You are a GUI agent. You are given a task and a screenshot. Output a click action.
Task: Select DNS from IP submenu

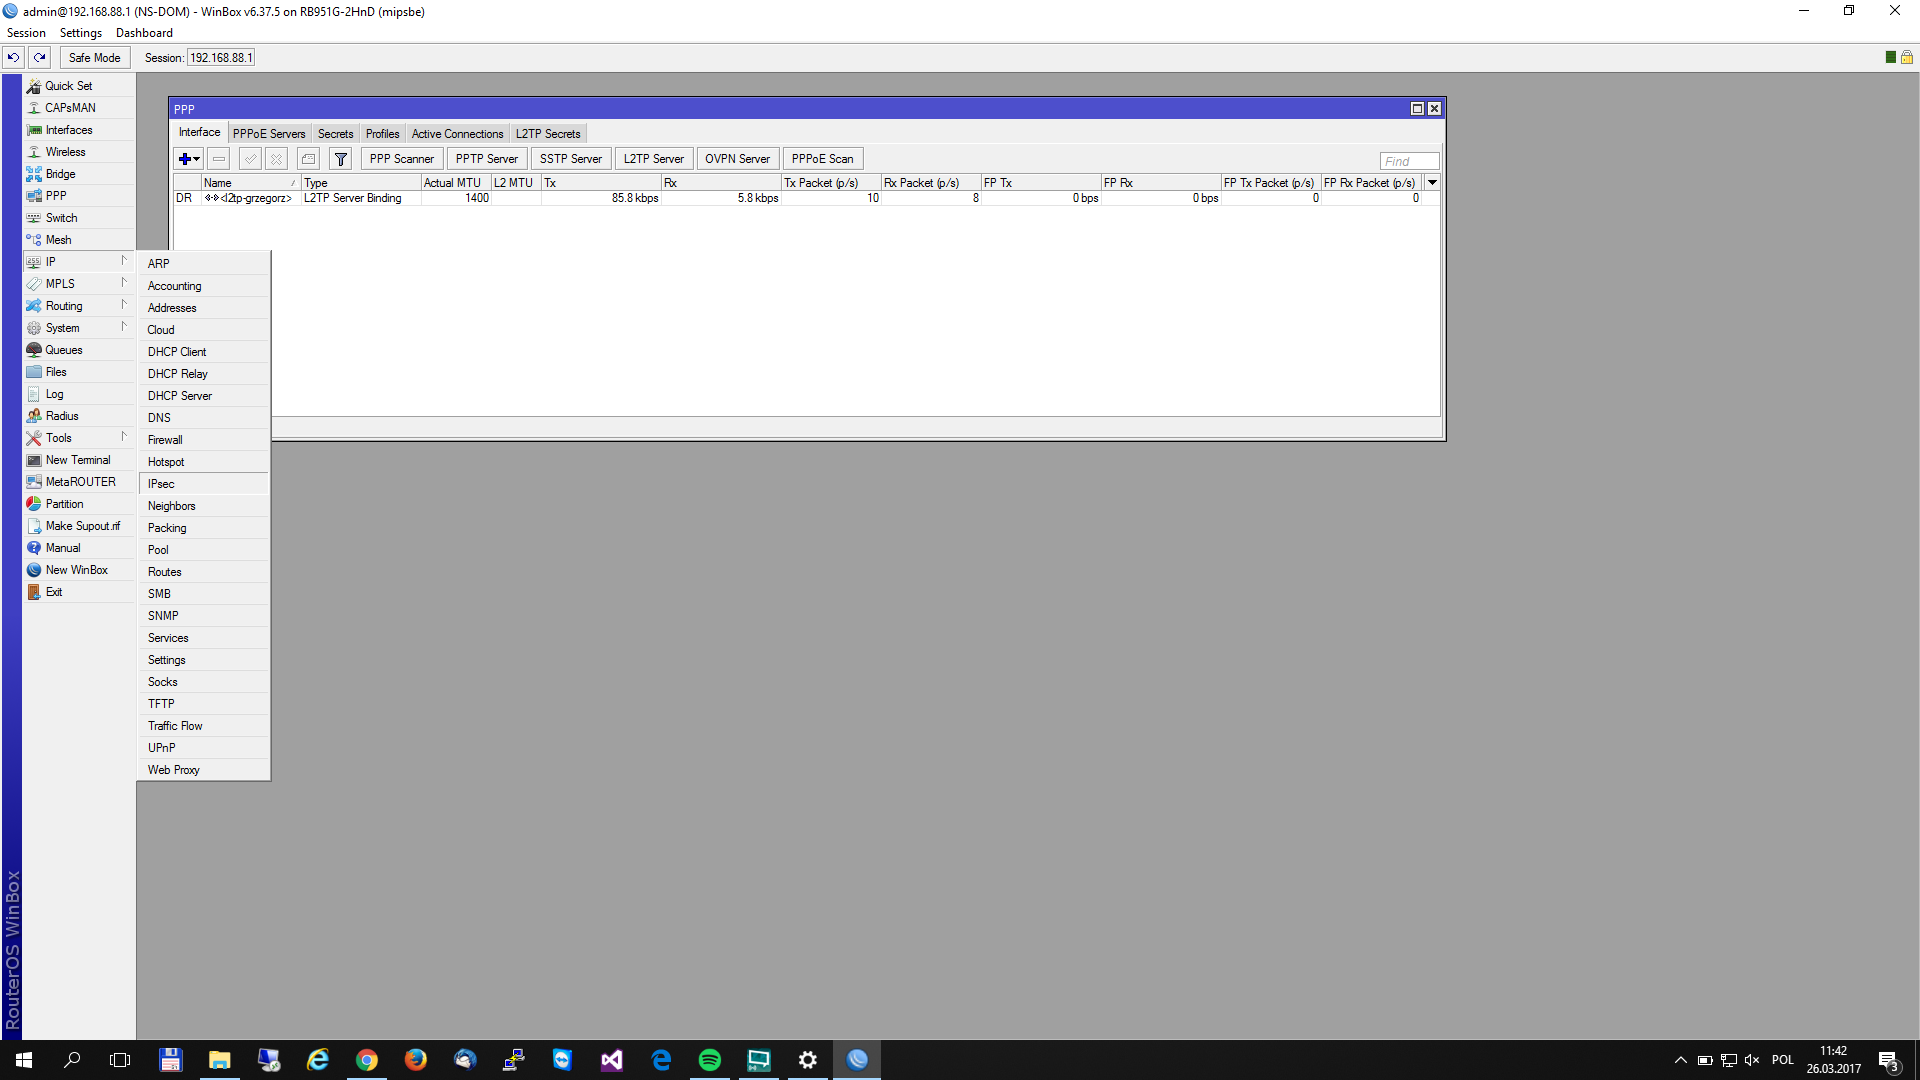point(204,418)
